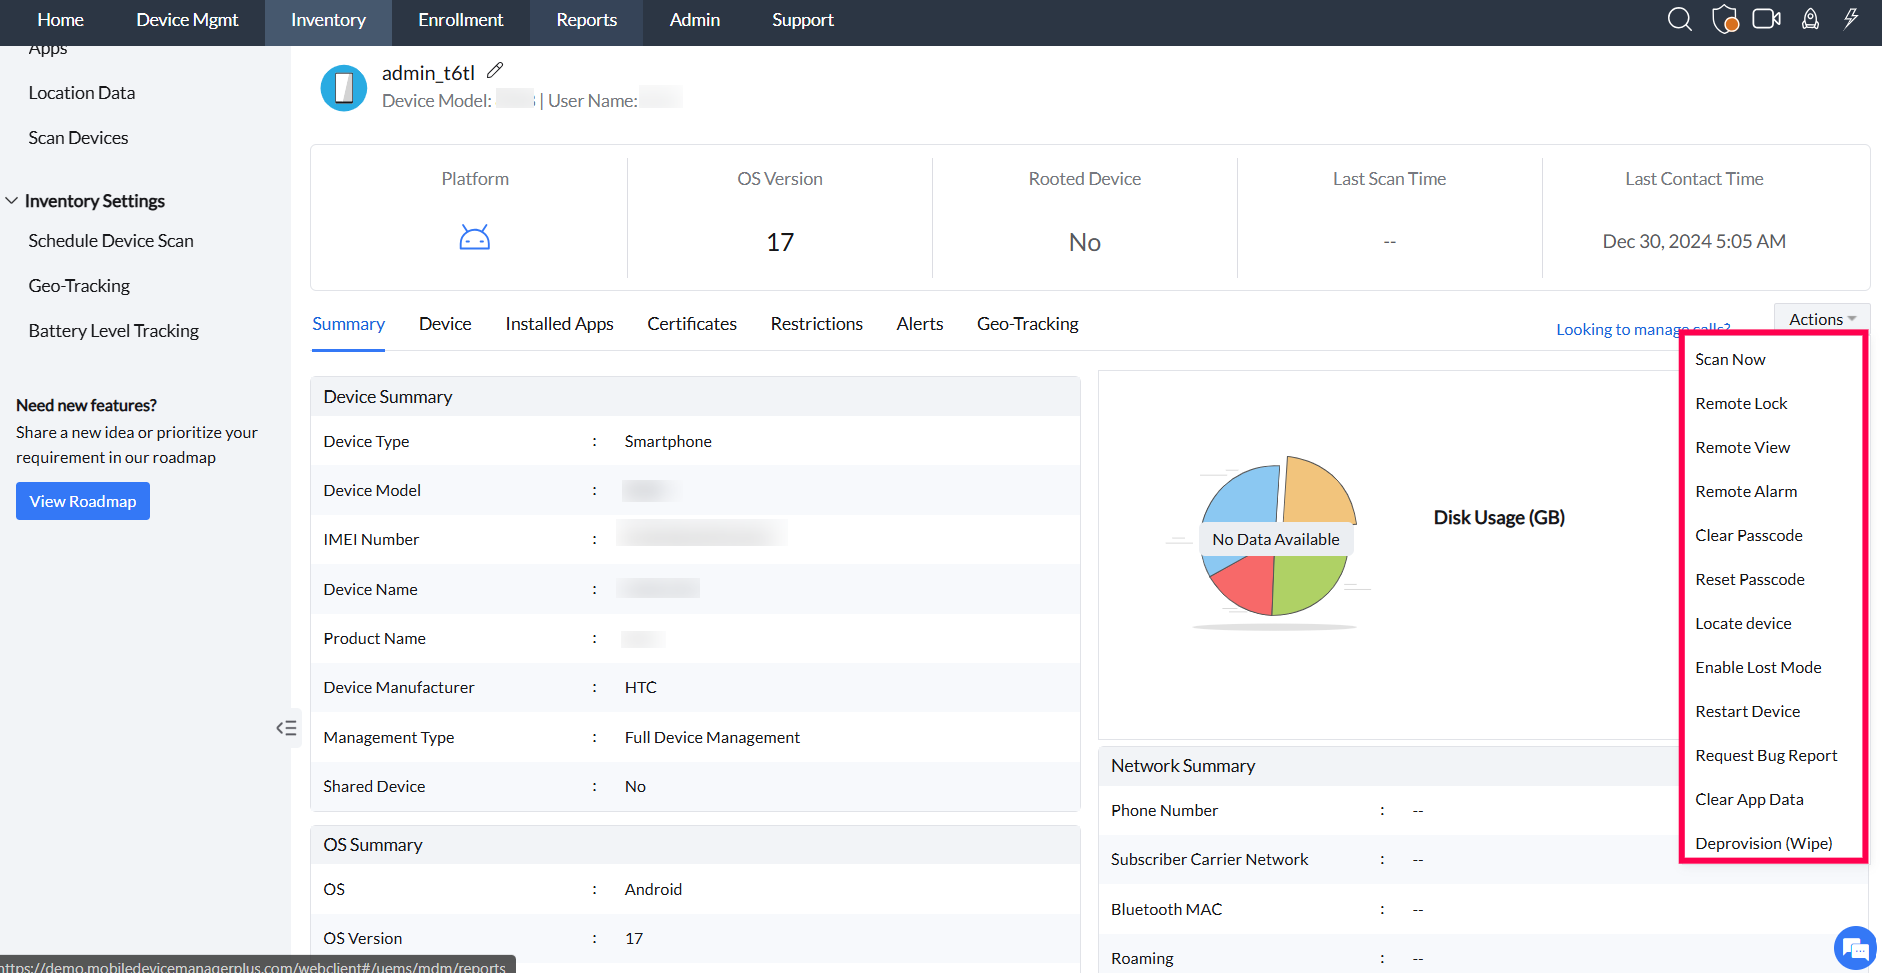Screen dimensions: 1882x973
Task: Click the View Roadmap button
Action: click(82, 500)
